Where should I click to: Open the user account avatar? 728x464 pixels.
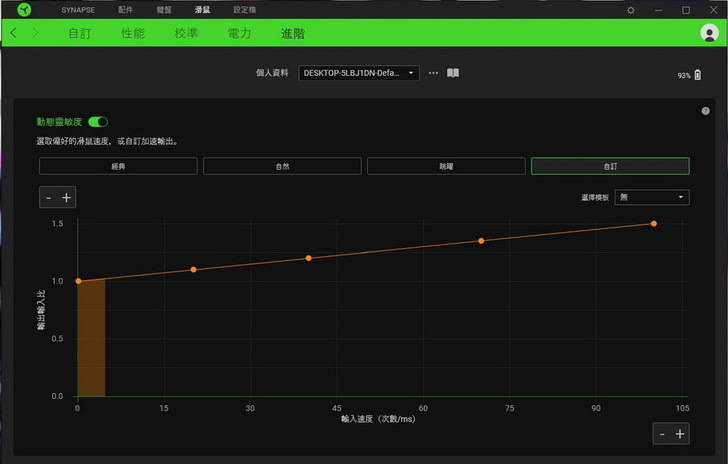click(x=710, y=33)
